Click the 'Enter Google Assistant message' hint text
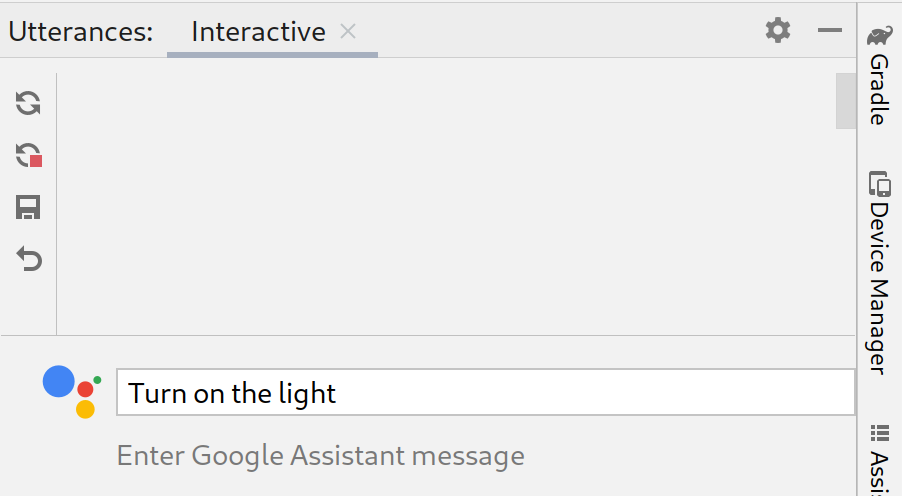This screenshot has height=496, width=902. tap(320, 456)
